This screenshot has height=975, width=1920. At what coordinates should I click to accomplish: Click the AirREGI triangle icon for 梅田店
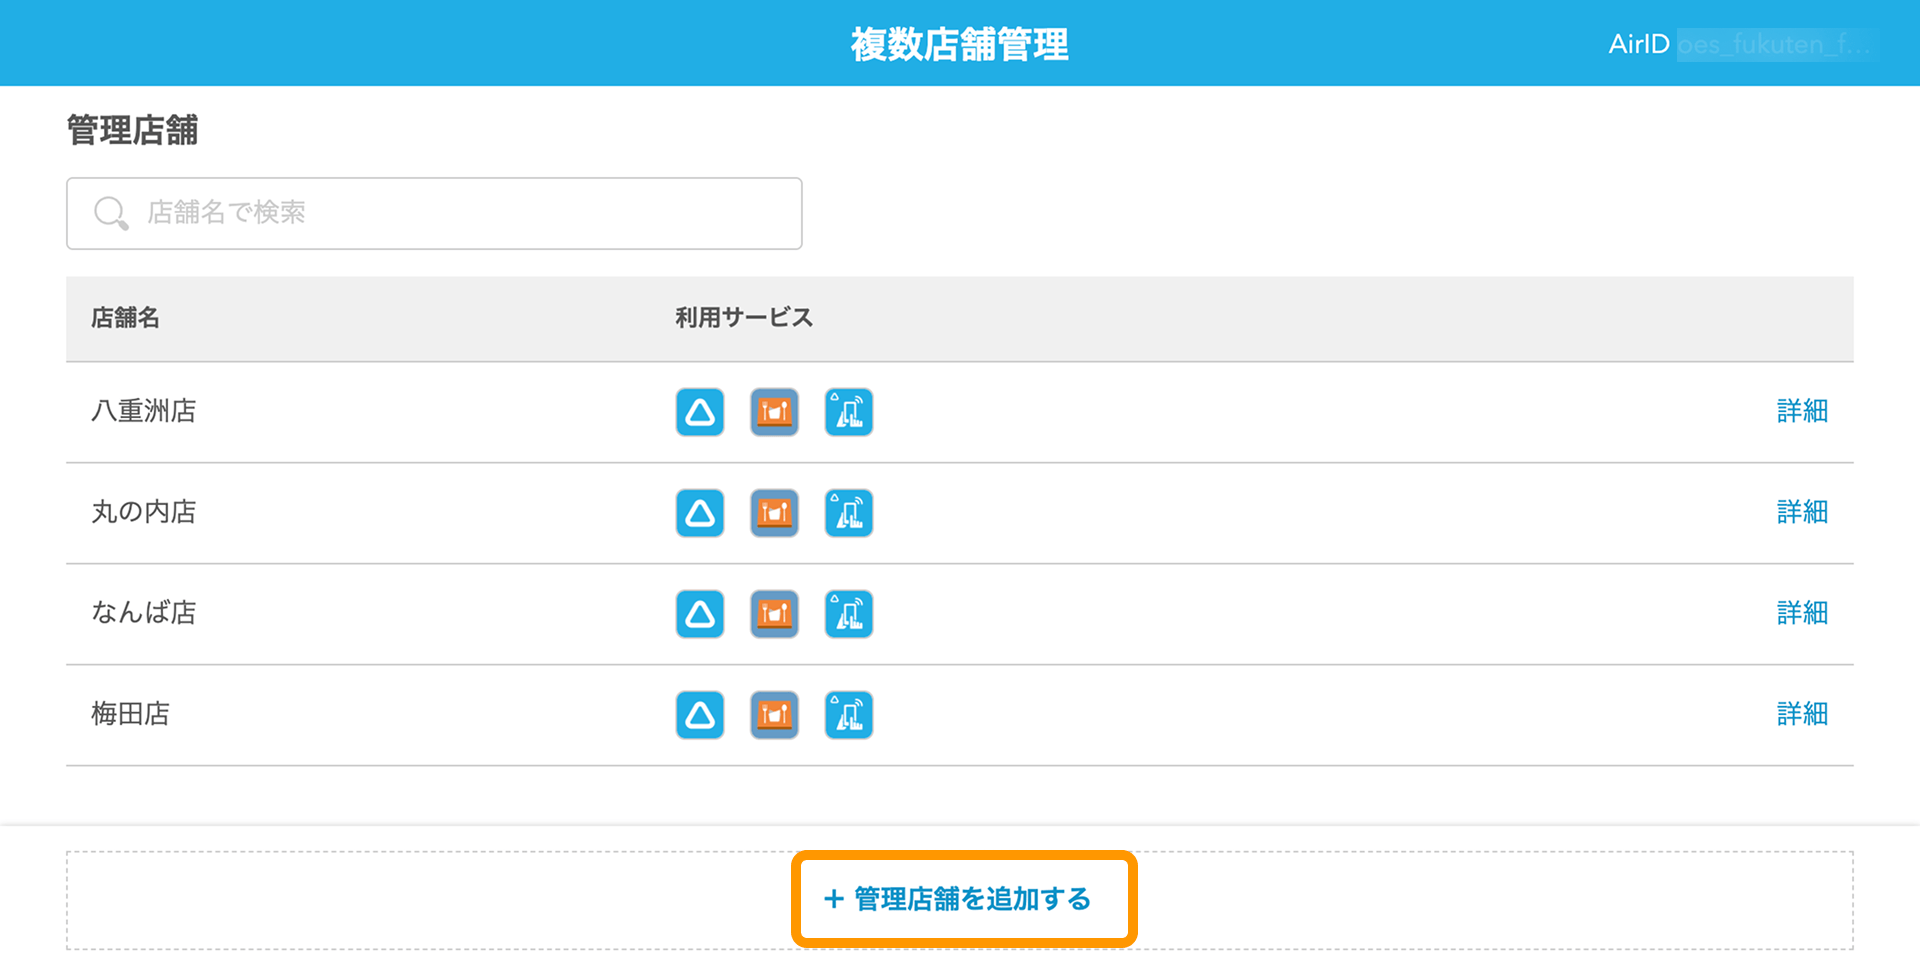pyautogui.click(x=700, y=715)
